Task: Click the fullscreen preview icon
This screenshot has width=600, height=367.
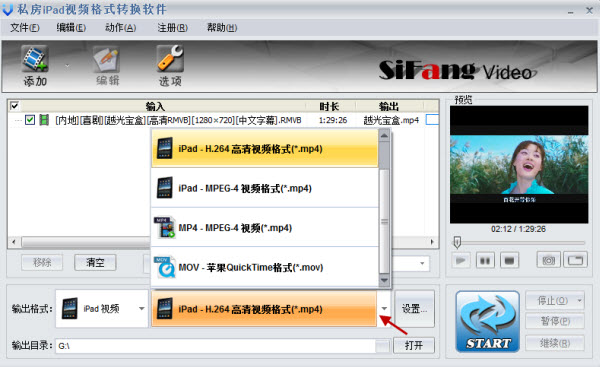Action: (576, 261)
